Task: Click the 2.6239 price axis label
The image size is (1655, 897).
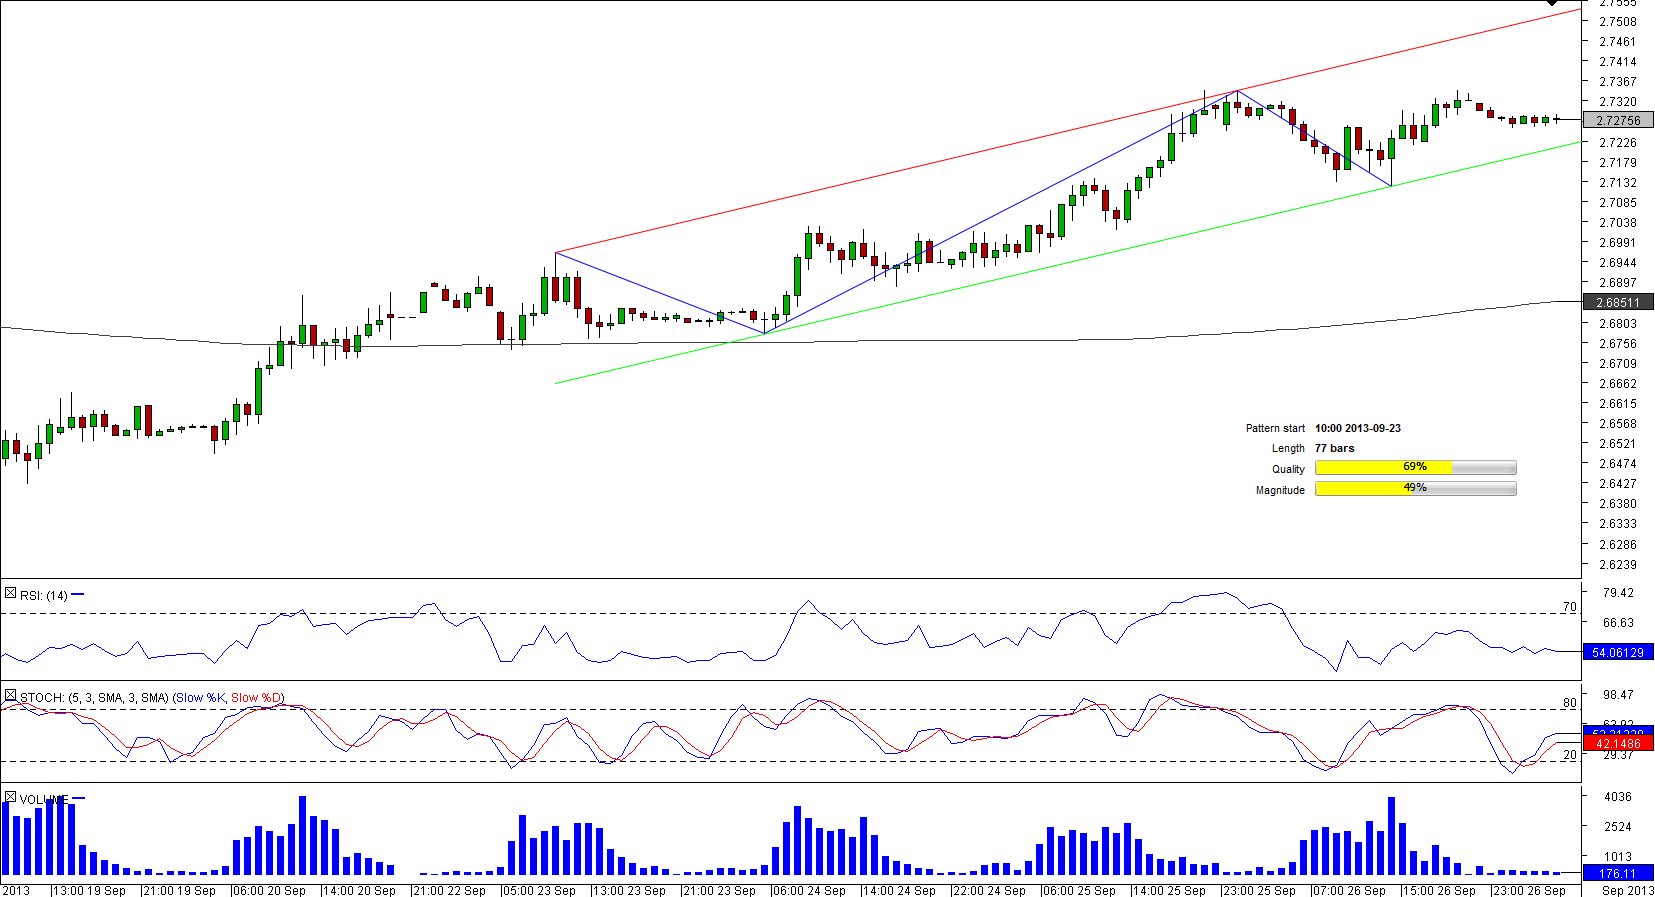Action: (x=1618, y=565)
